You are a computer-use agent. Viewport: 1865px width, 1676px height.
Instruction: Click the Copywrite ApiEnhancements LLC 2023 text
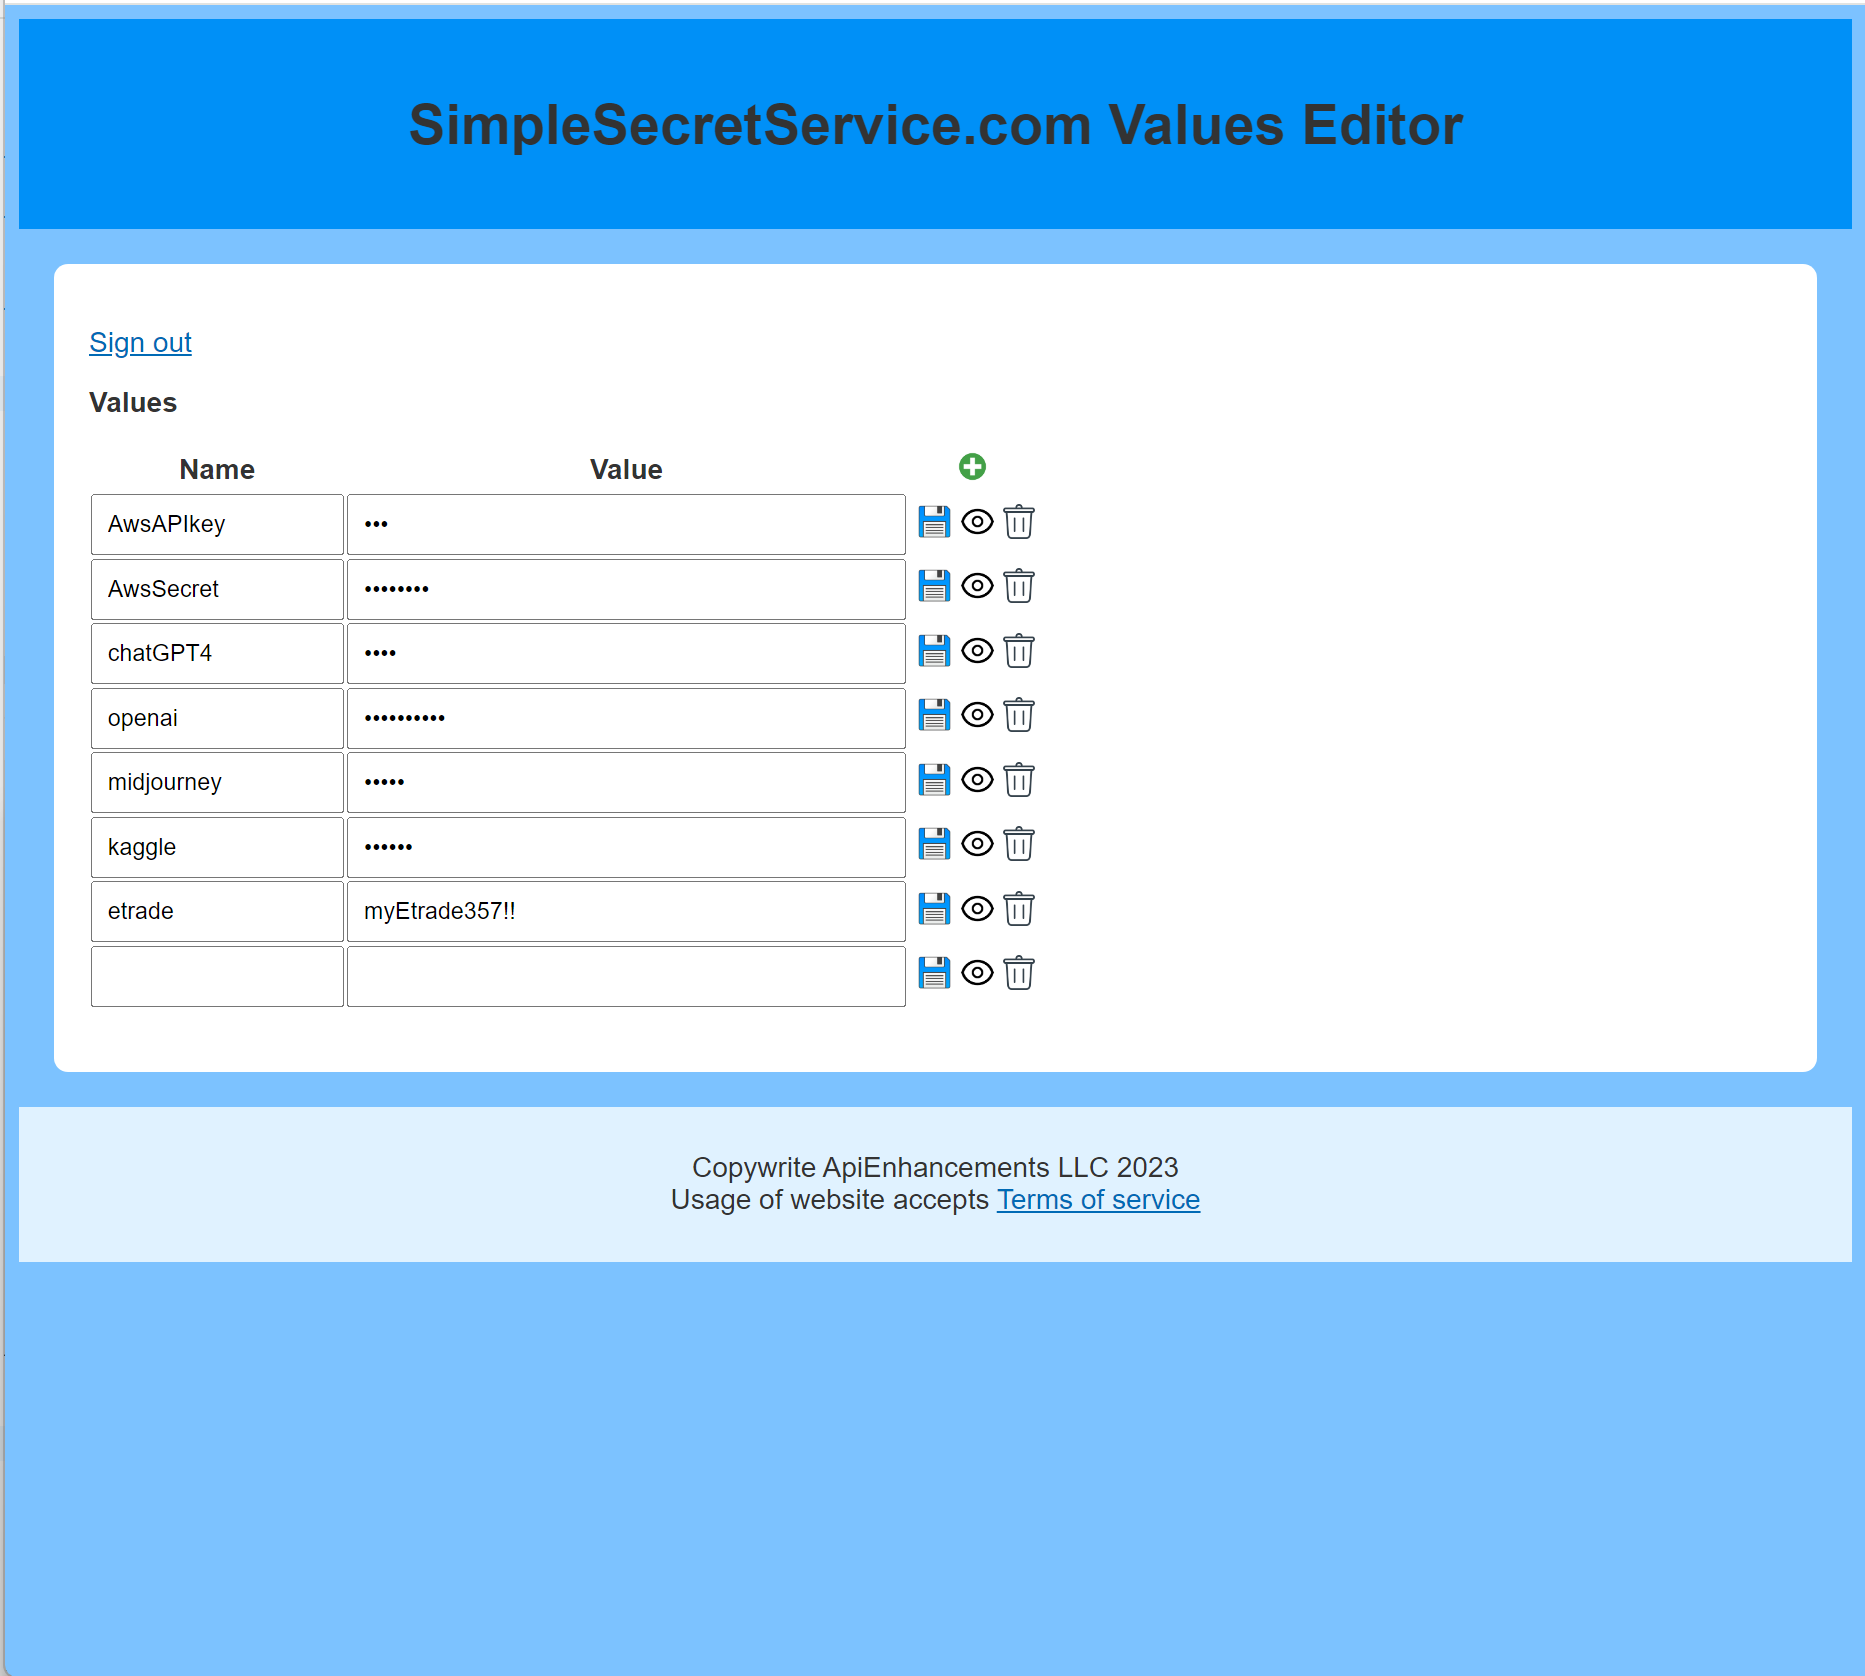(x=935, y=1167)
